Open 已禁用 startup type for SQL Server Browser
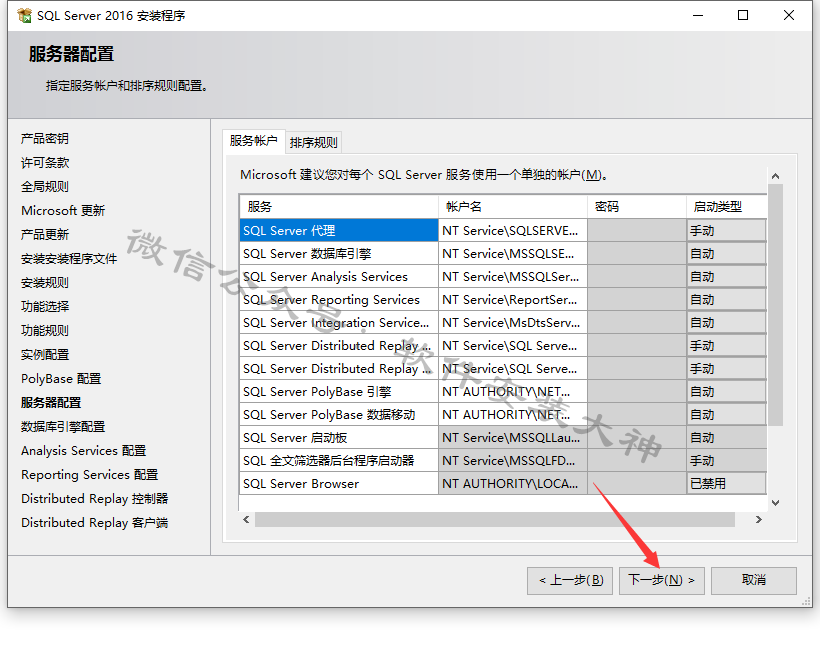 tap(726, 484)
